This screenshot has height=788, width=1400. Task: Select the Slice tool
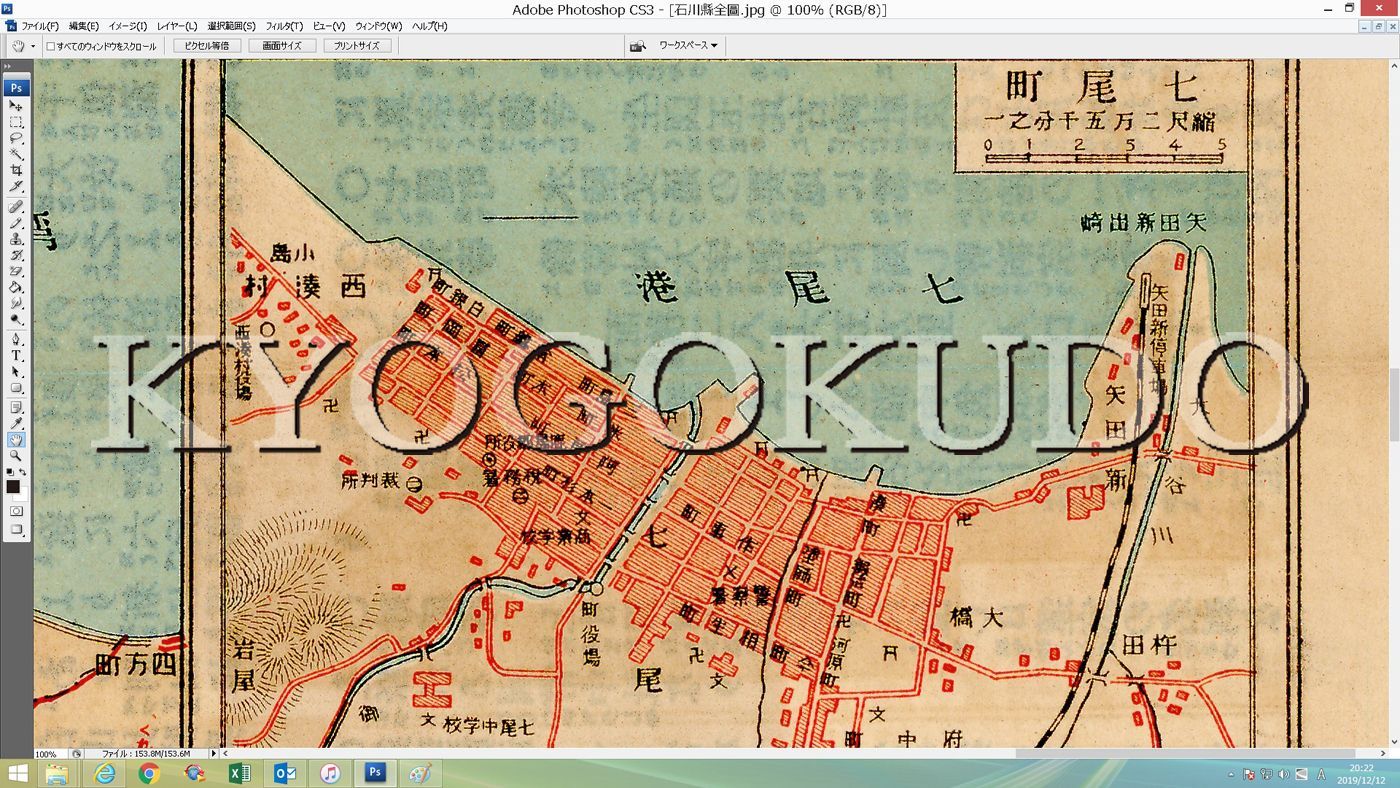16,186
